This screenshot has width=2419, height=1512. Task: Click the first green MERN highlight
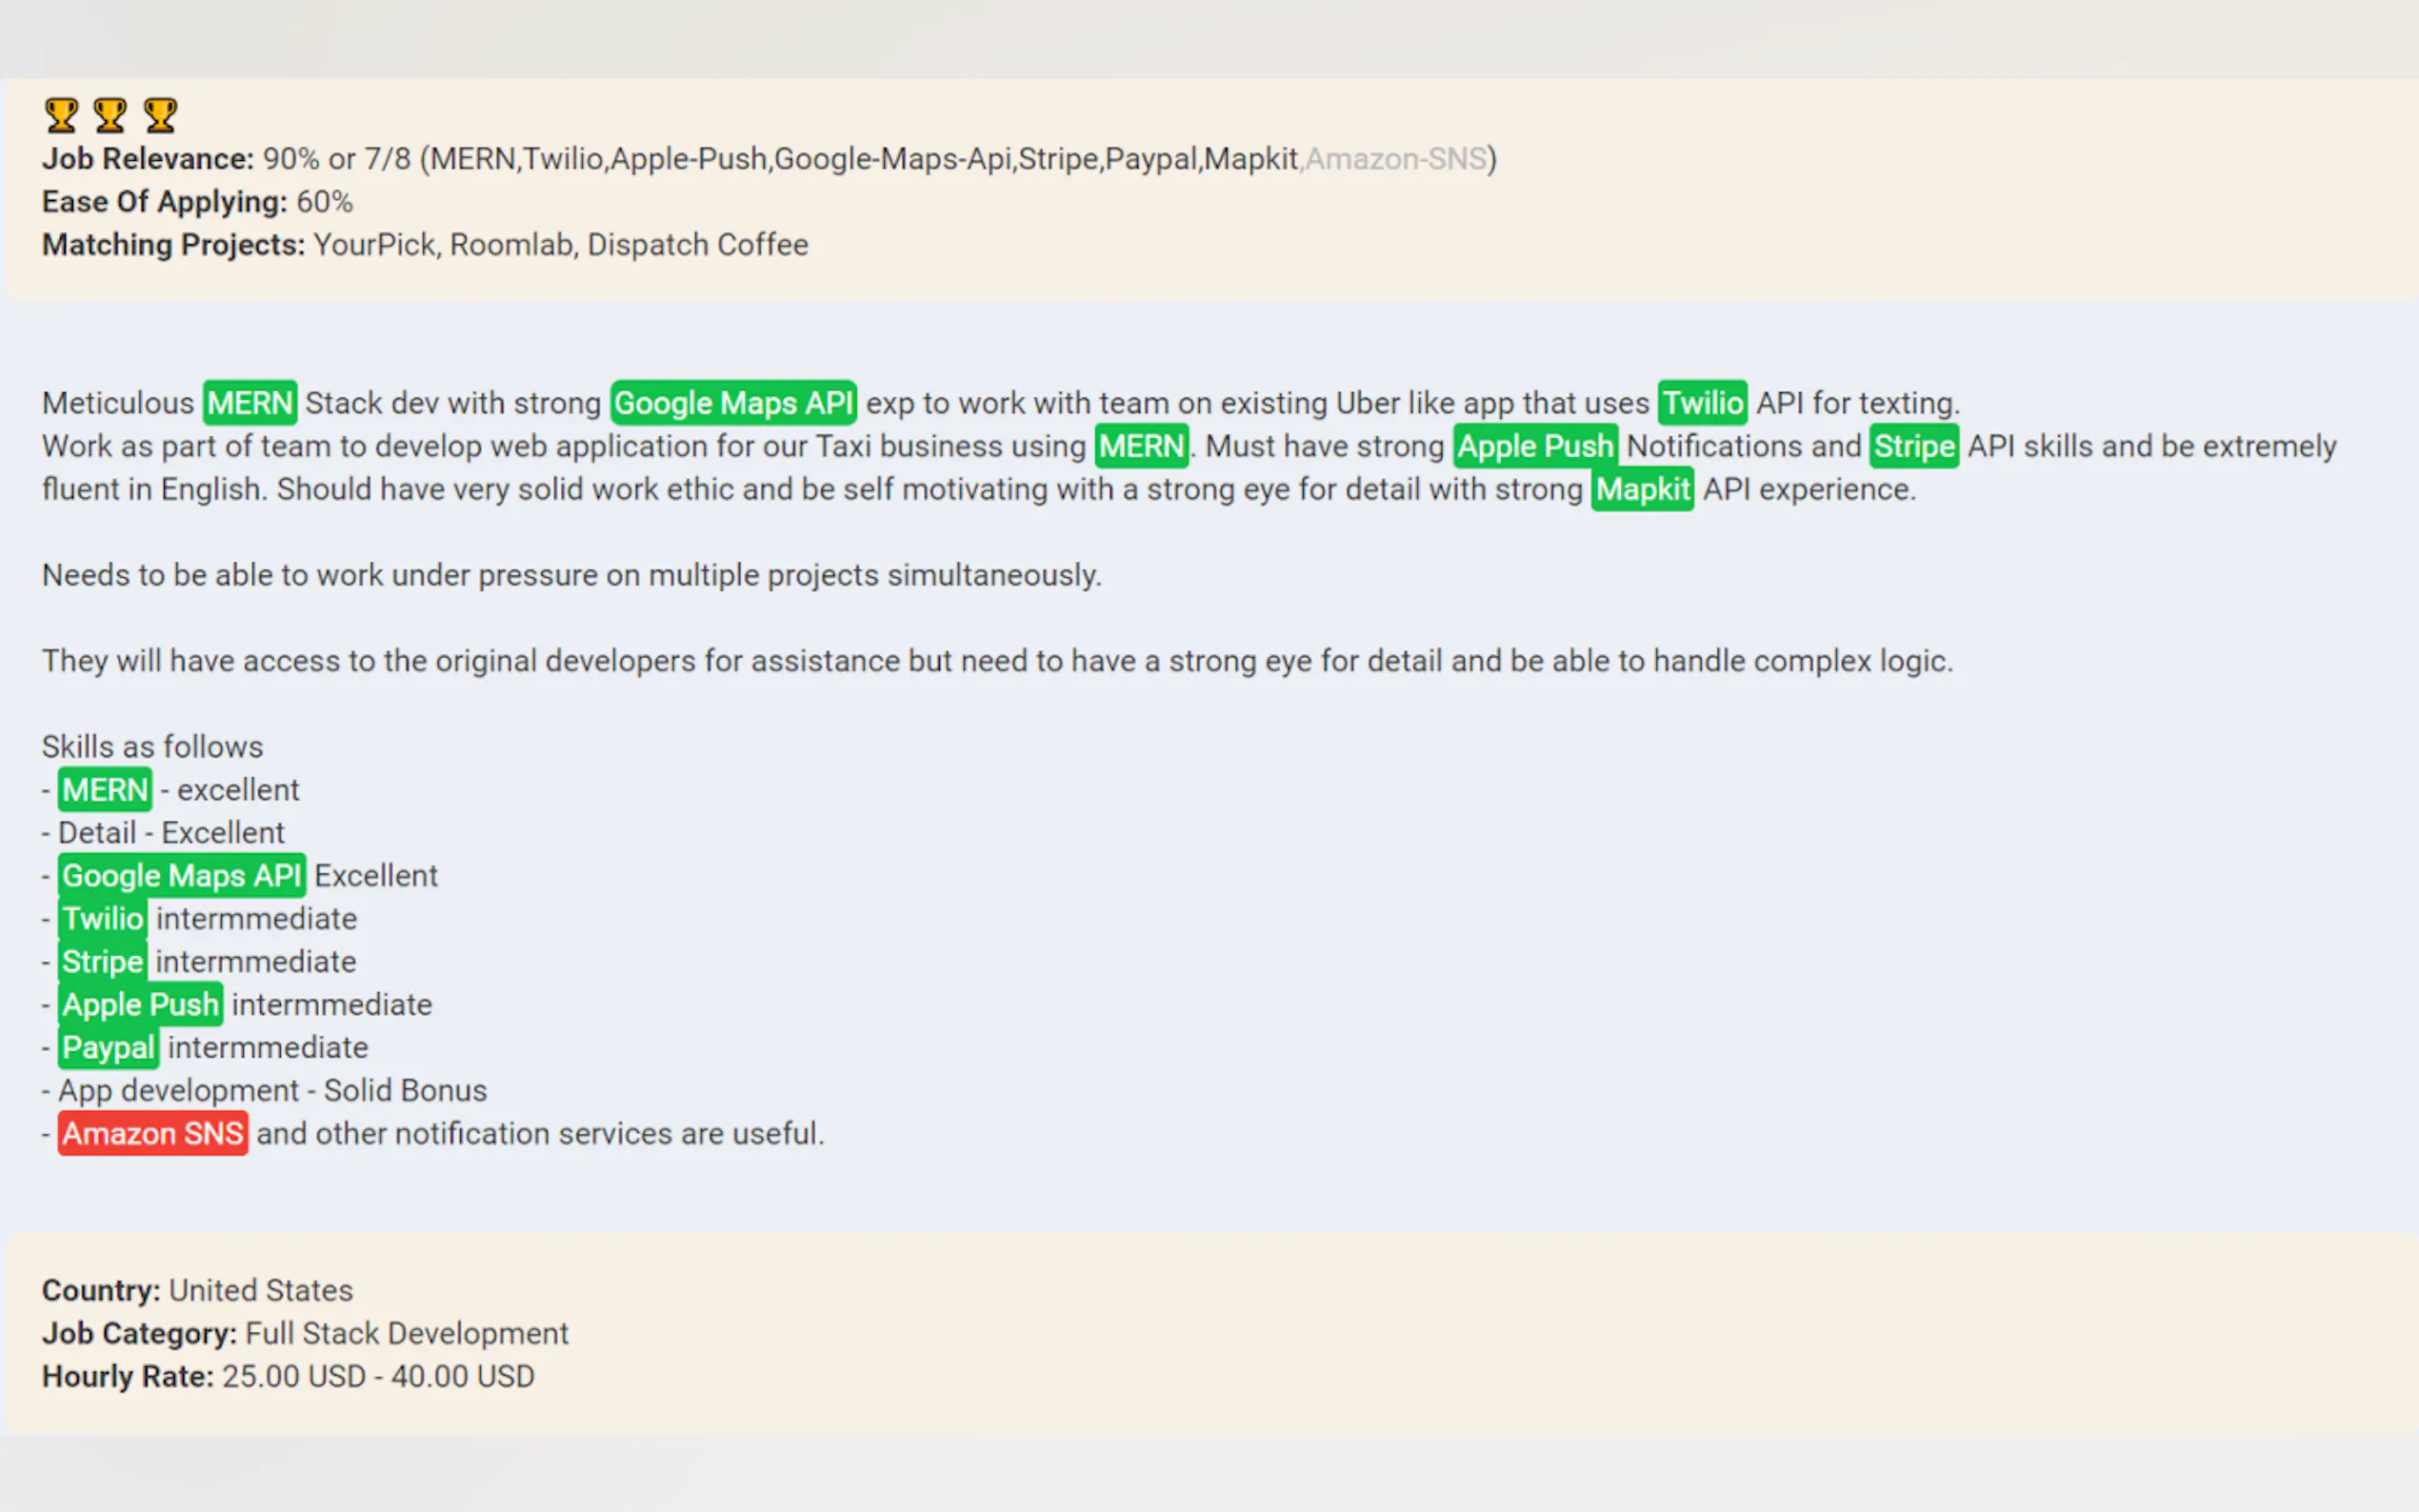point(249,403)
